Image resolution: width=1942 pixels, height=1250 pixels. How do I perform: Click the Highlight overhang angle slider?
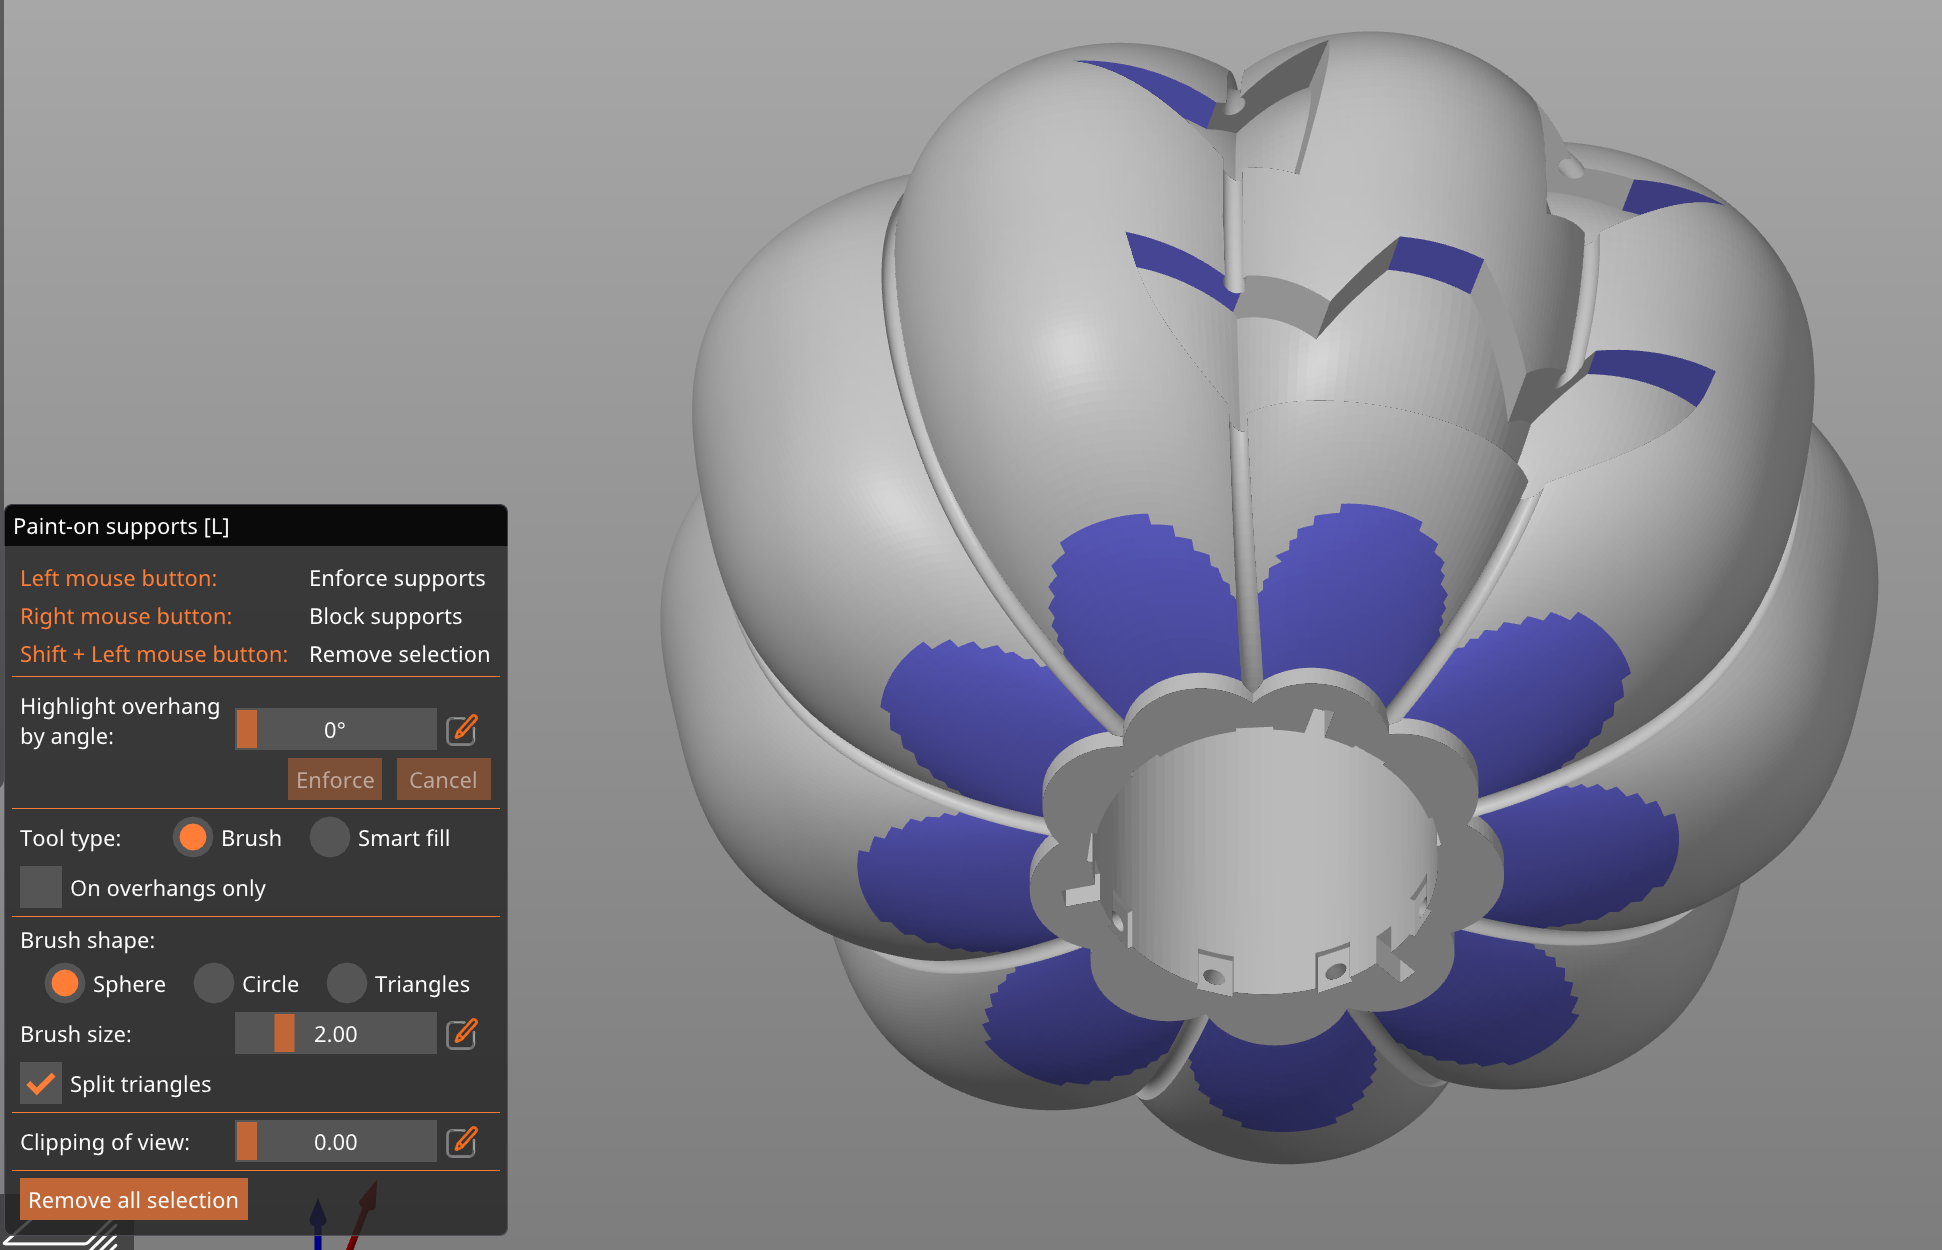tap(335, 729)
